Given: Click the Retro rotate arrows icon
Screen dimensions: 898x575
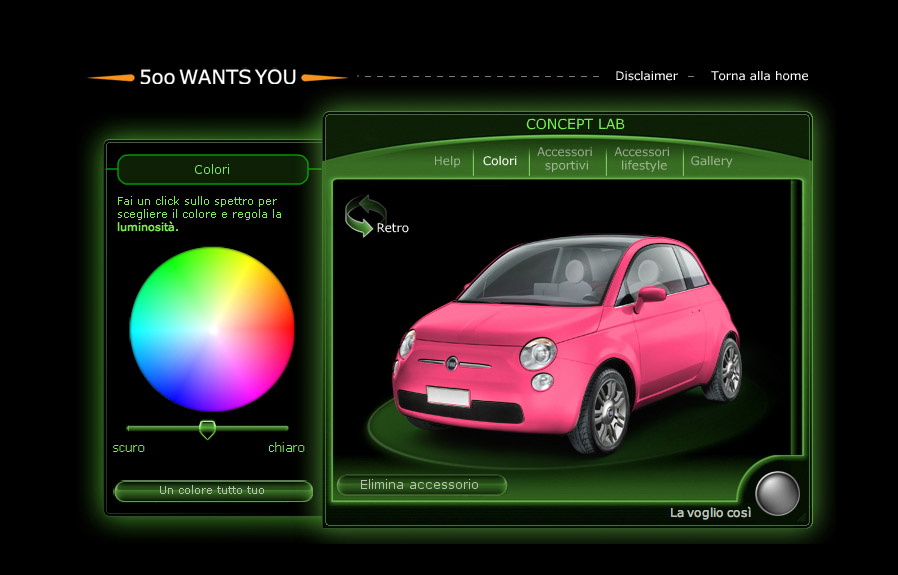Looking at the screenshot, I should (x=365, y=215).
